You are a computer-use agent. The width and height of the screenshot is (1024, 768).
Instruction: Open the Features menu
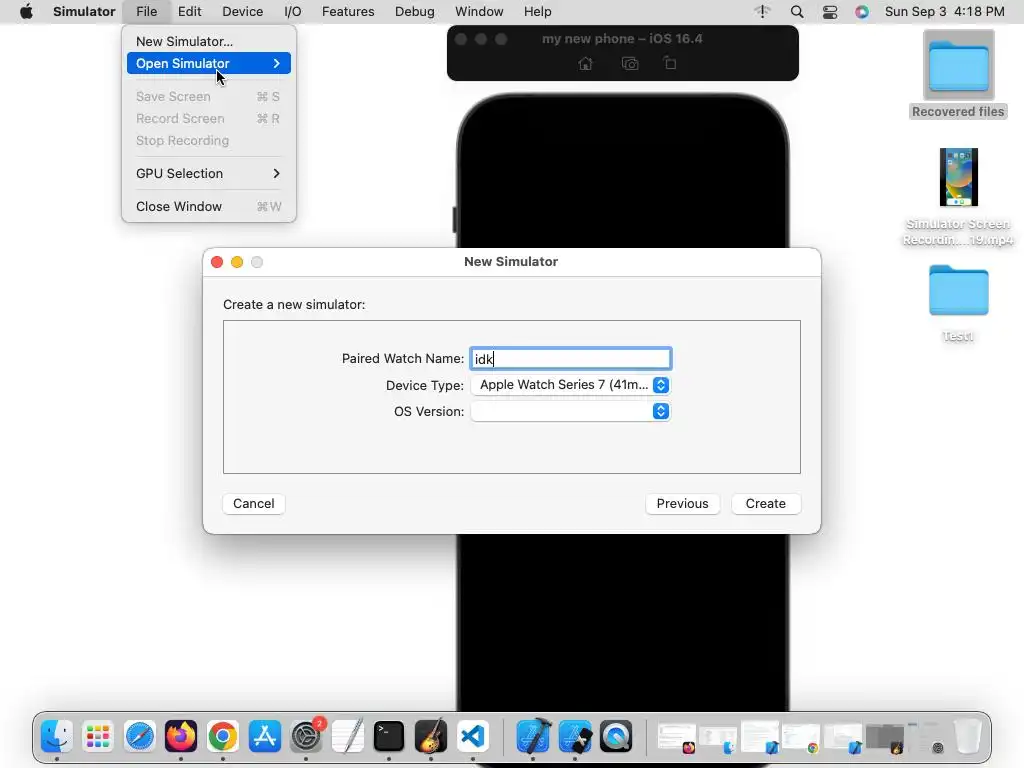(x=348, y=11)
